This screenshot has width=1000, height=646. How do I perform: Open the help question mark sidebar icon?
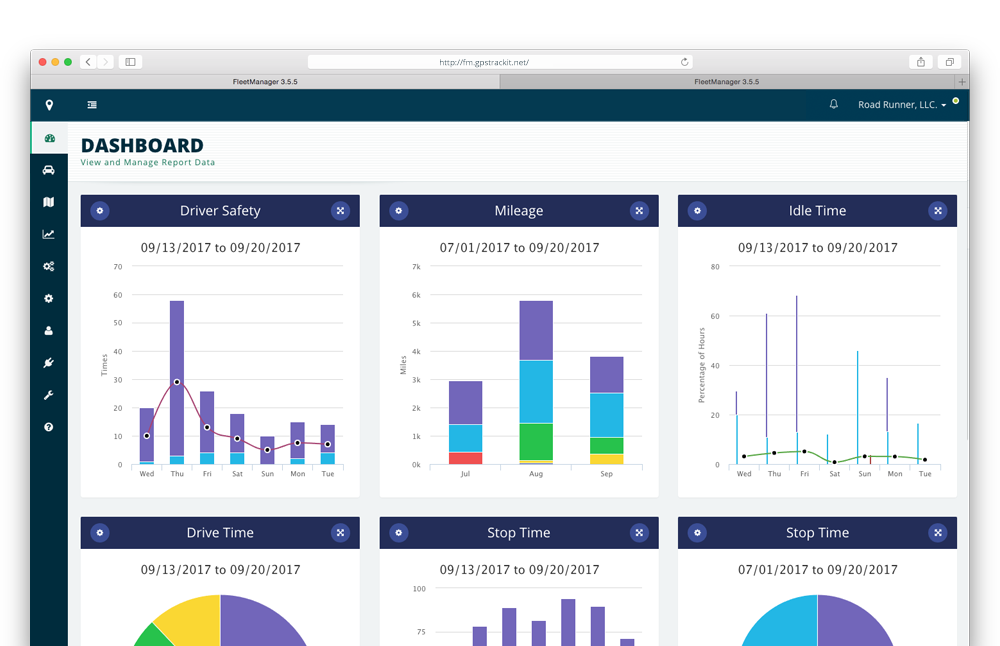(x=48, y=427)
